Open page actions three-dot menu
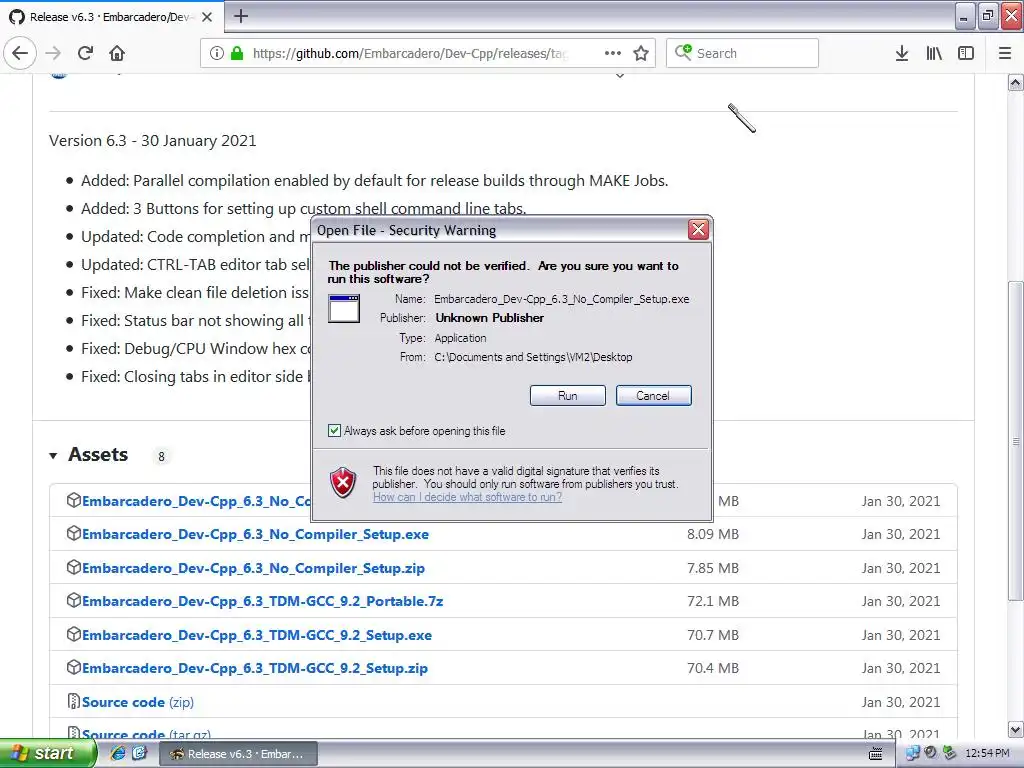Screen dimensions: 1024x768 point(613,53)
